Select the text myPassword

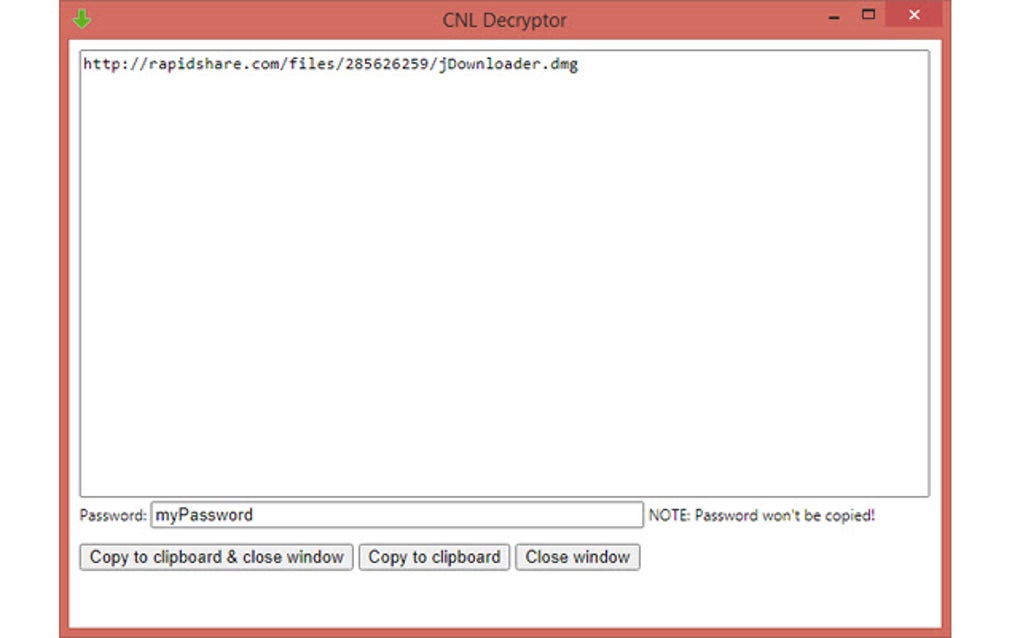205,514
